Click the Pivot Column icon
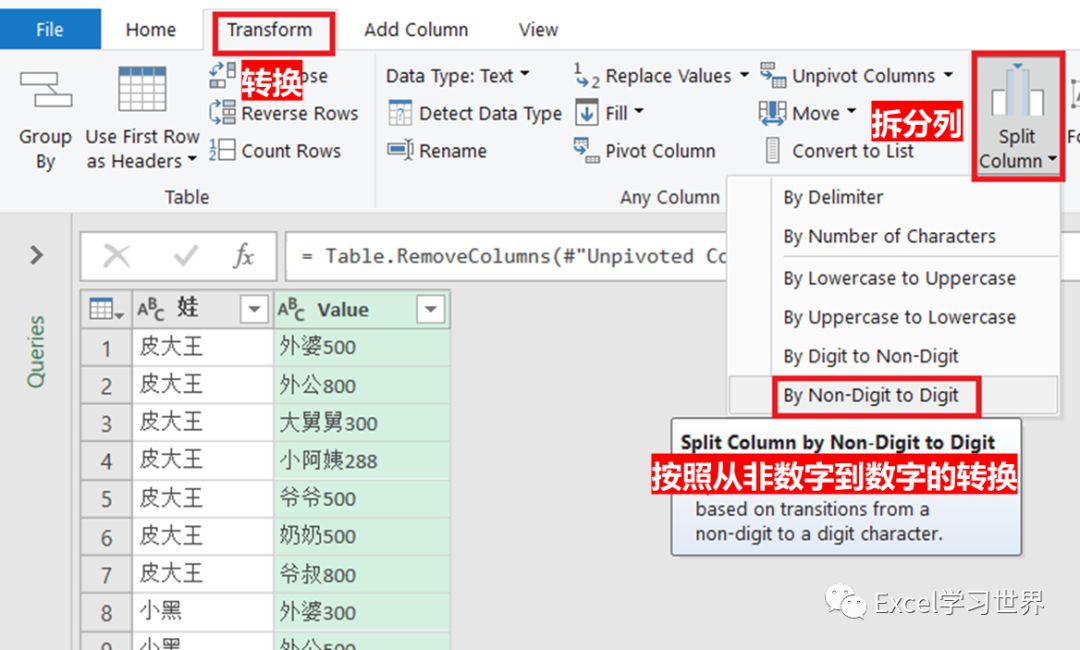The width and height of the screenshot is (1080, 650). [x=586, y=150]
